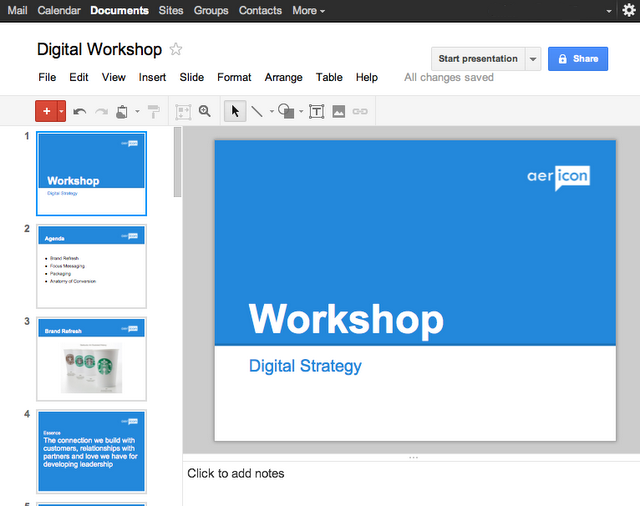
Task: Click the slide panel scrollbar handle
Action: point(178,162)
